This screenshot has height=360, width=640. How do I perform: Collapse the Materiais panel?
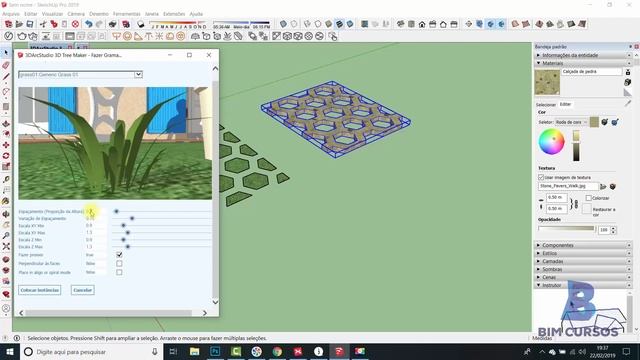pyautogui.click(x=583, y=63)
